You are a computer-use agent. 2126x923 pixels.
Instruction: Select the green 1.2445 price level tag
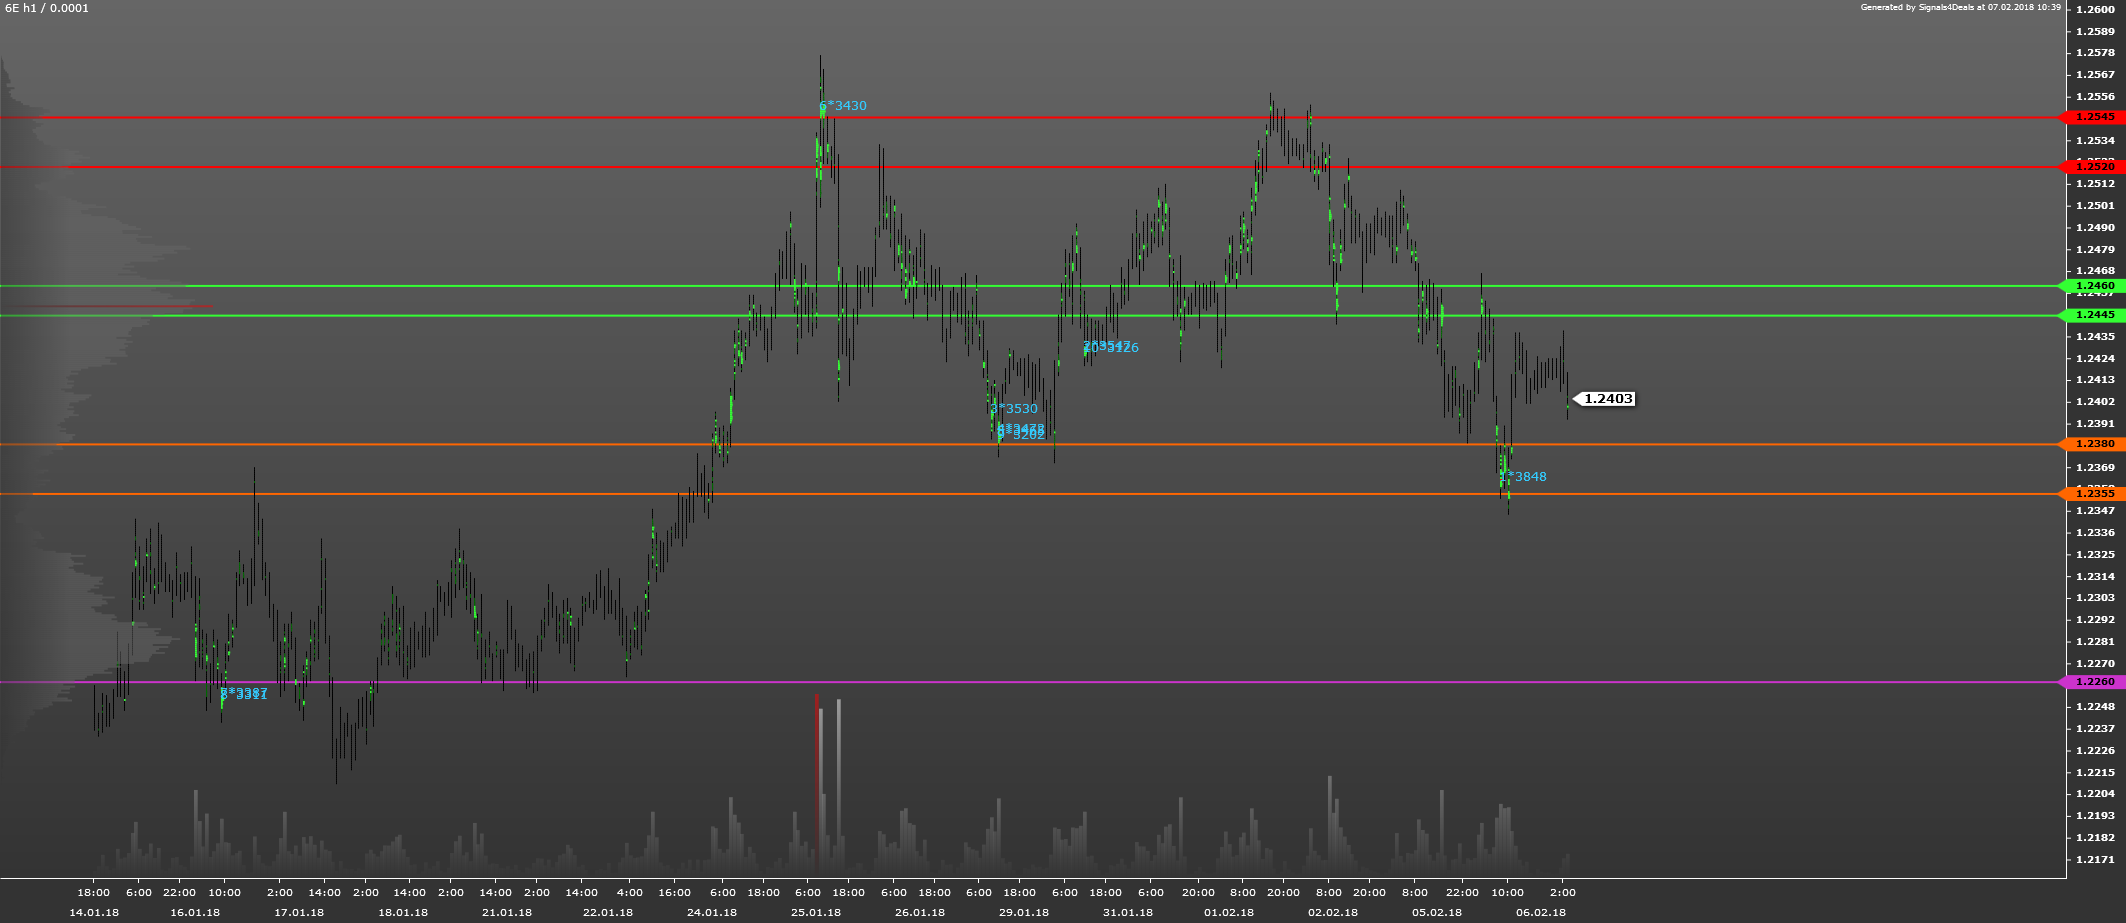2094,315
